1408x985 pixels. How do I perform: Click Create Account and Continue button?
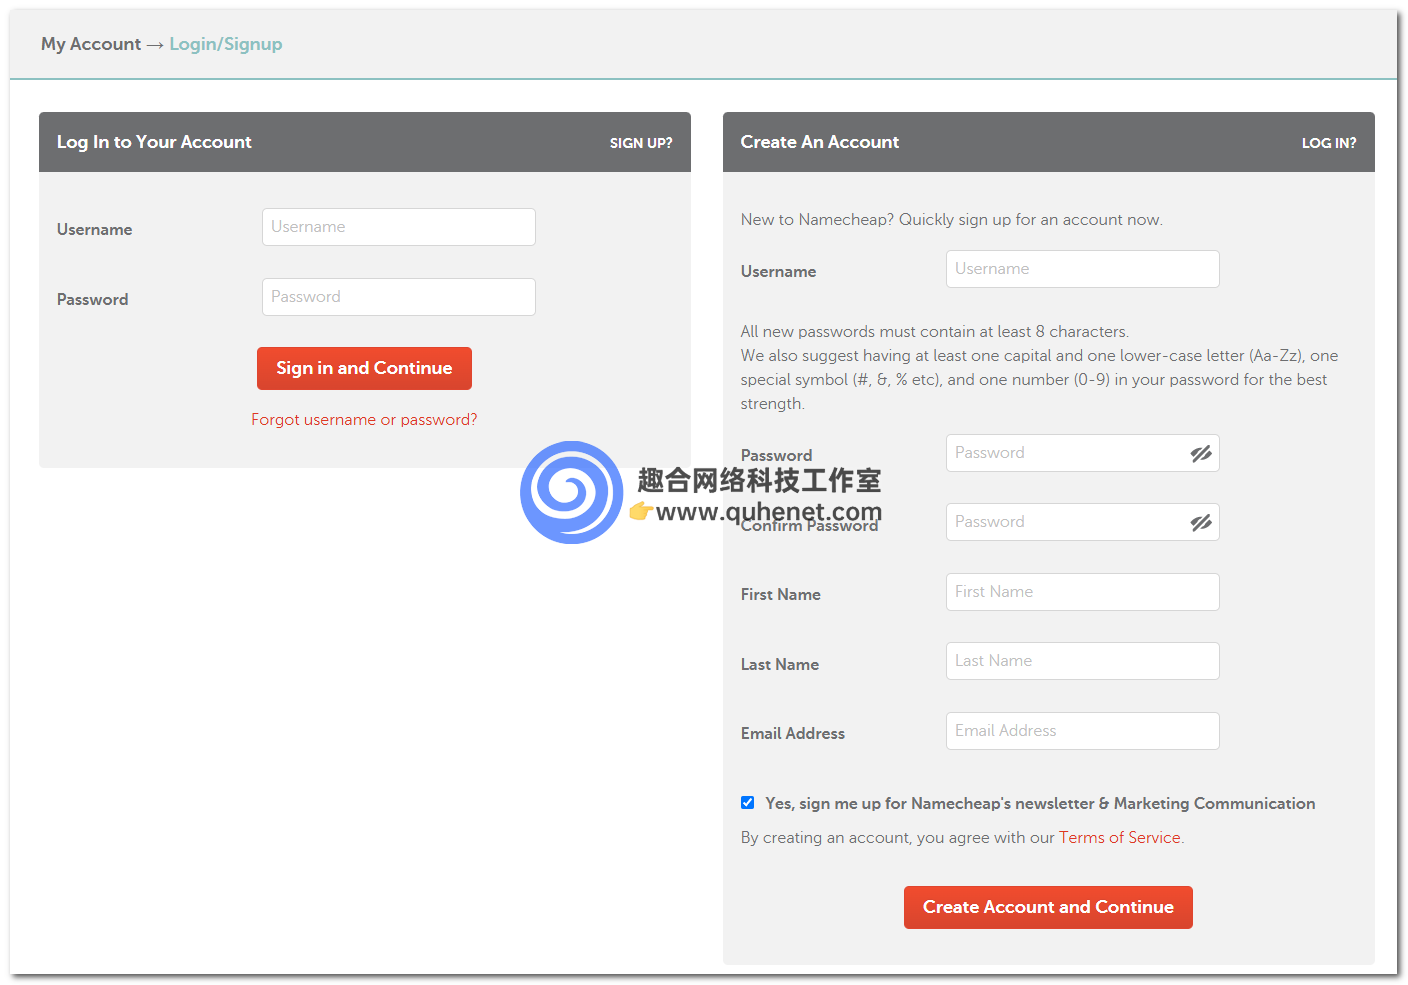[1048, 907]
